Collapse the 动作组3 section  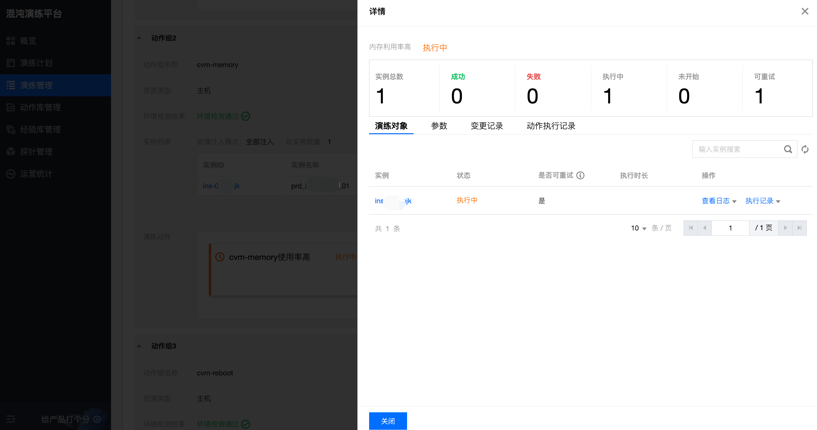click(139, 346)
